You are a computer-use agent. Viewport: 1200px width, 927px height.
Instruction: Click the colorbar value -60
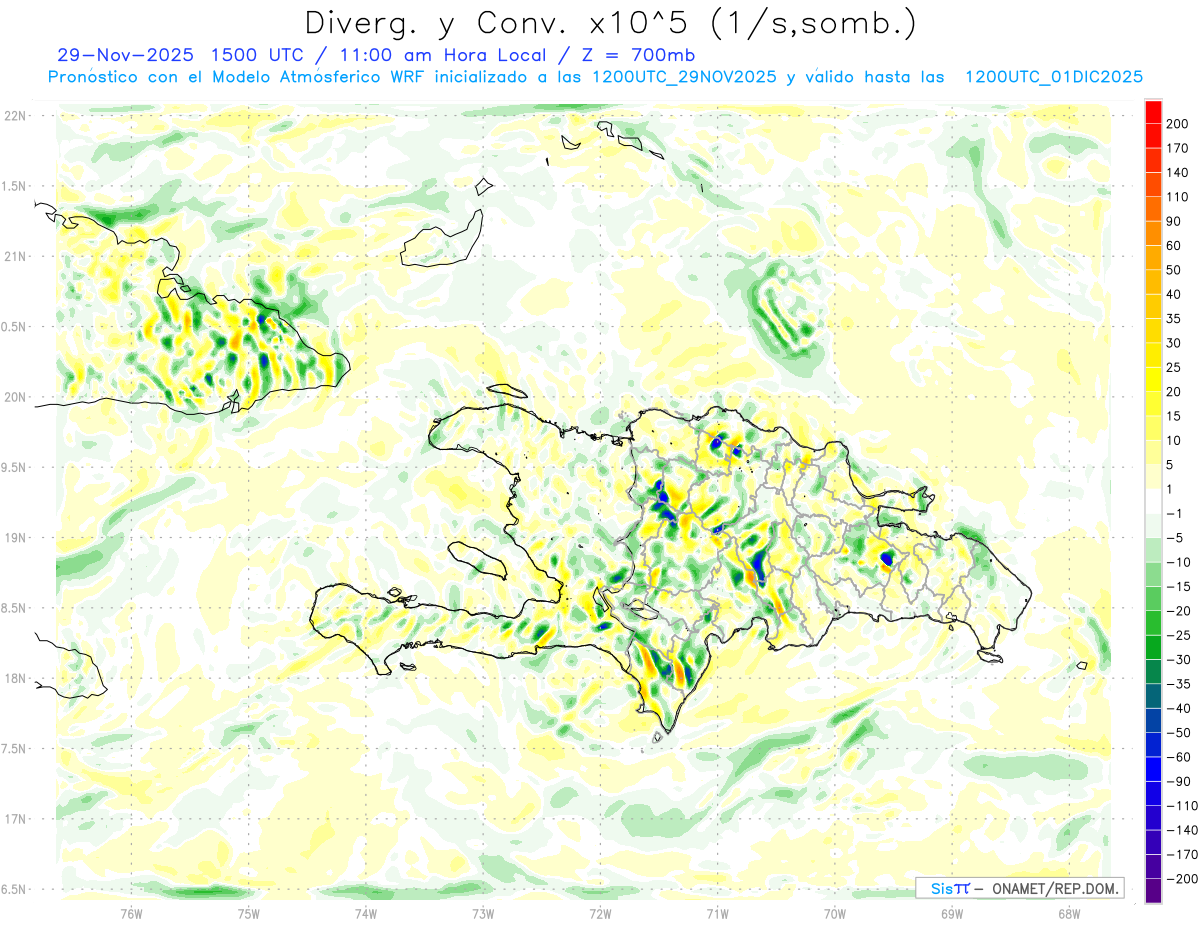coord(1178,757)
